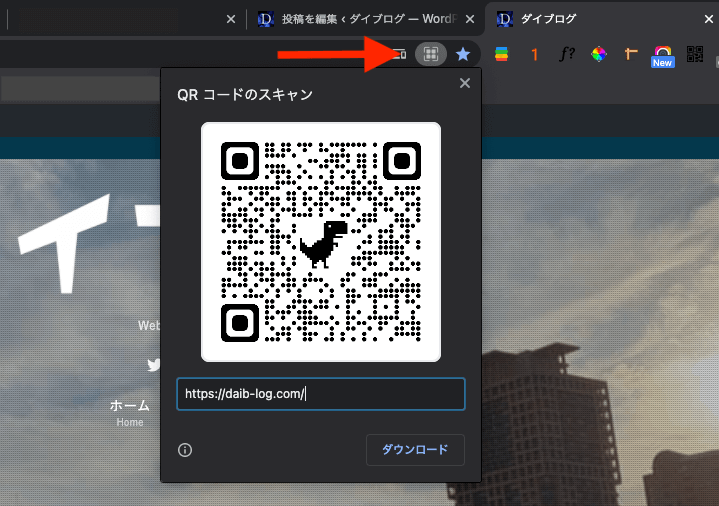
Task: Click the info icon in QR popup
Action: coord(185,450)
